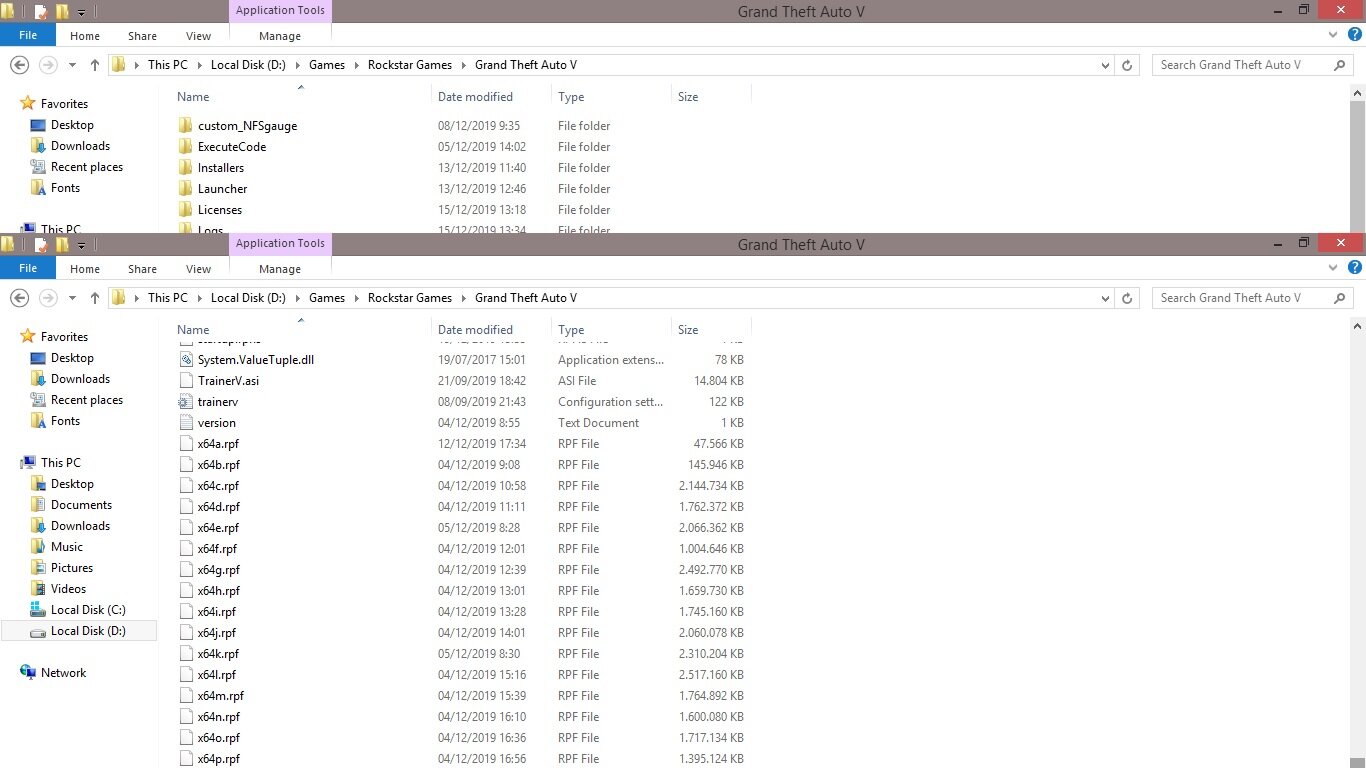
Task: Refresh the window listing x64 rpf files
Action: 1127,298
